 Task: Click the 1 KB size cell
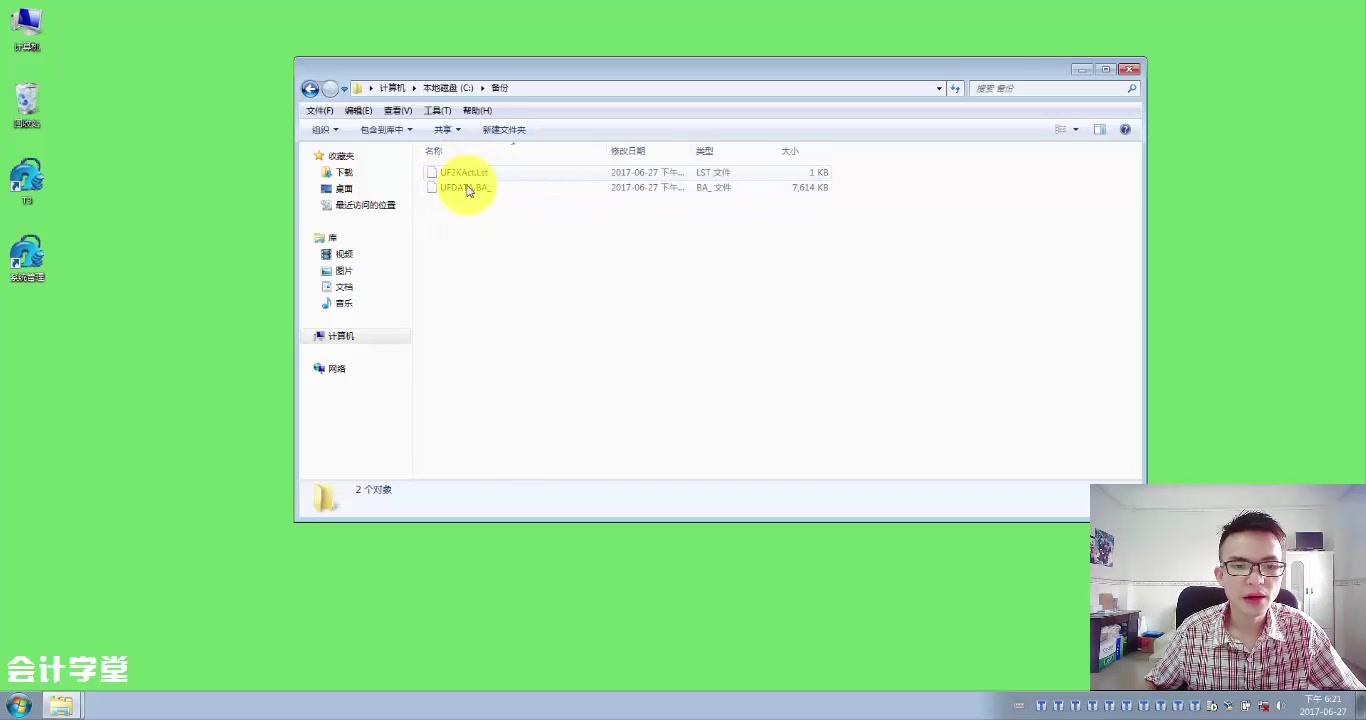coord(819,173)
